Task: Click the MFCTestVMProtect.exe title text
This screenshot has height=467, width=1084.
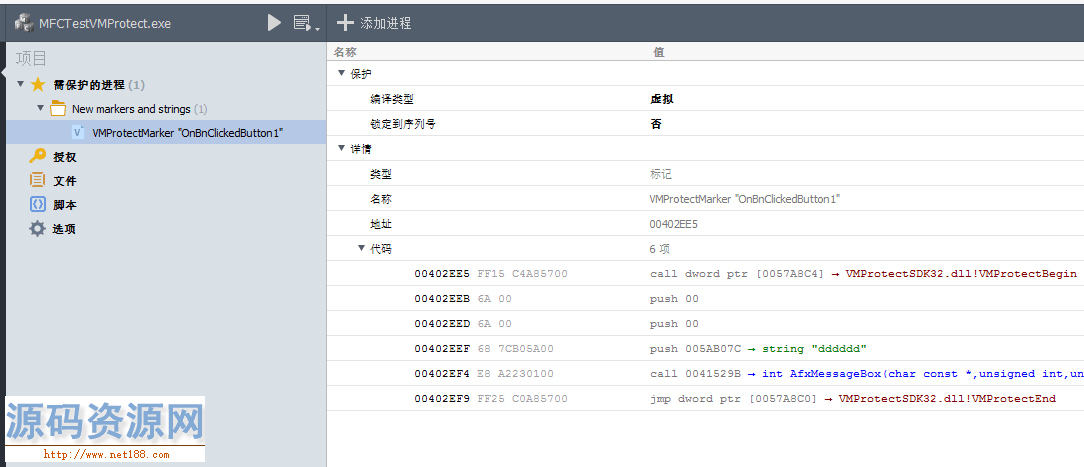Action: coord(105,23)
